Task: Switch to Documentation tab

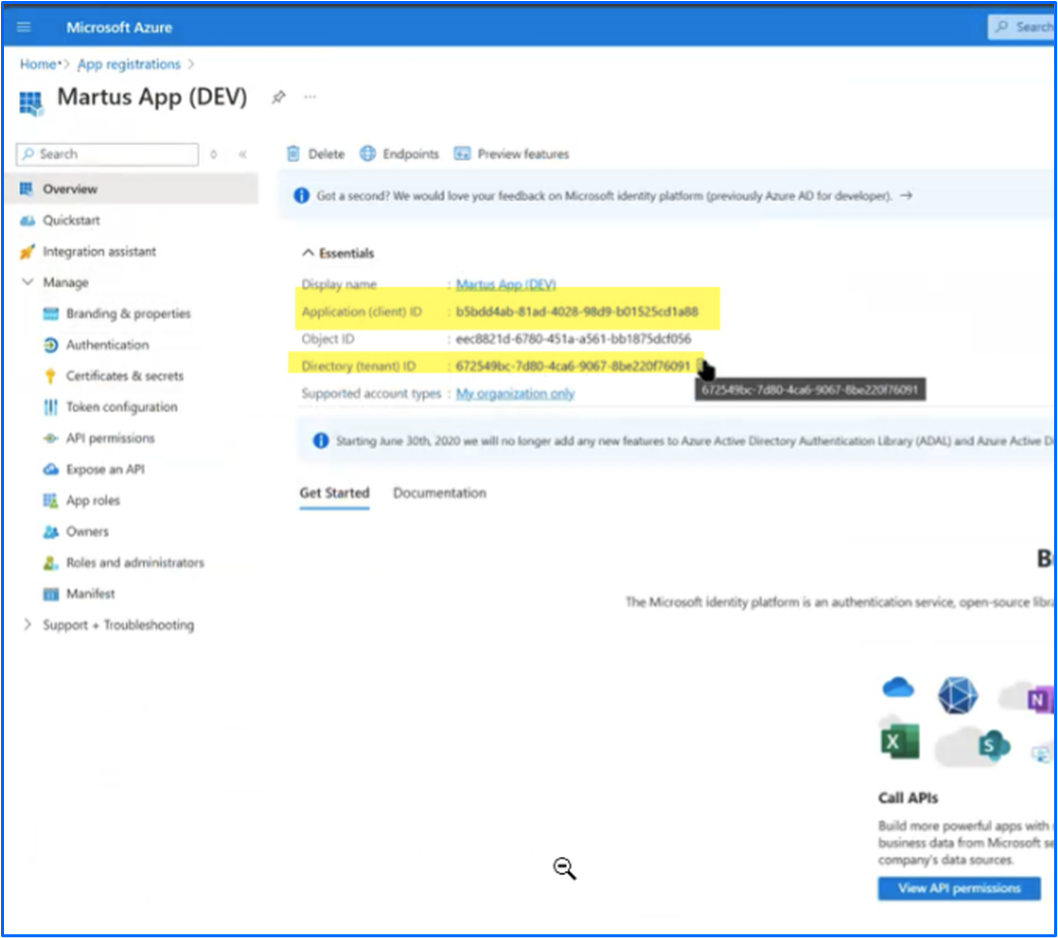Action: point(440,493)
